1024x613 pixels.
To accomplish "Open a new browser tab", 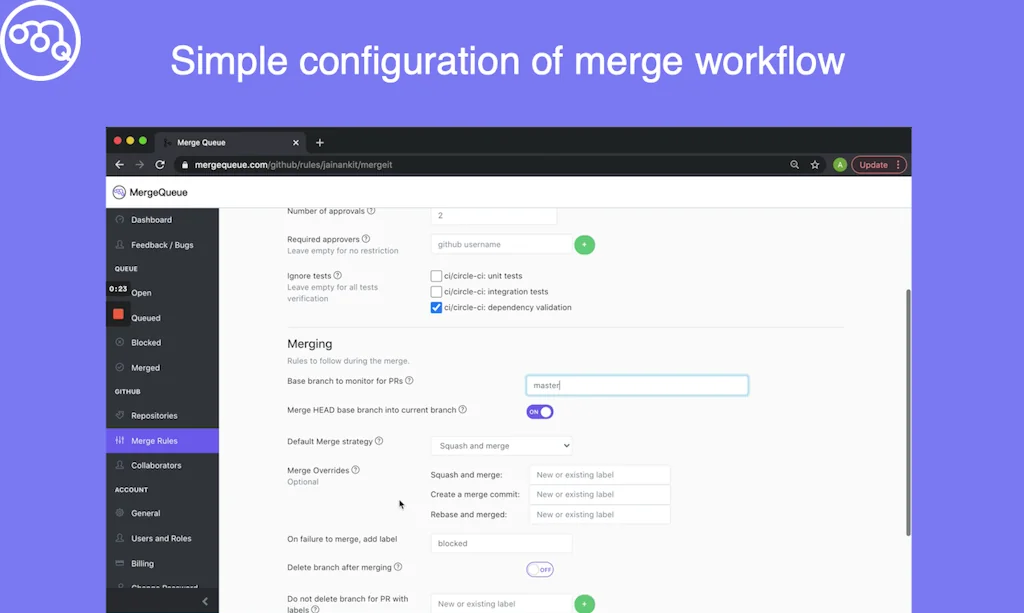I will point(319,142).
